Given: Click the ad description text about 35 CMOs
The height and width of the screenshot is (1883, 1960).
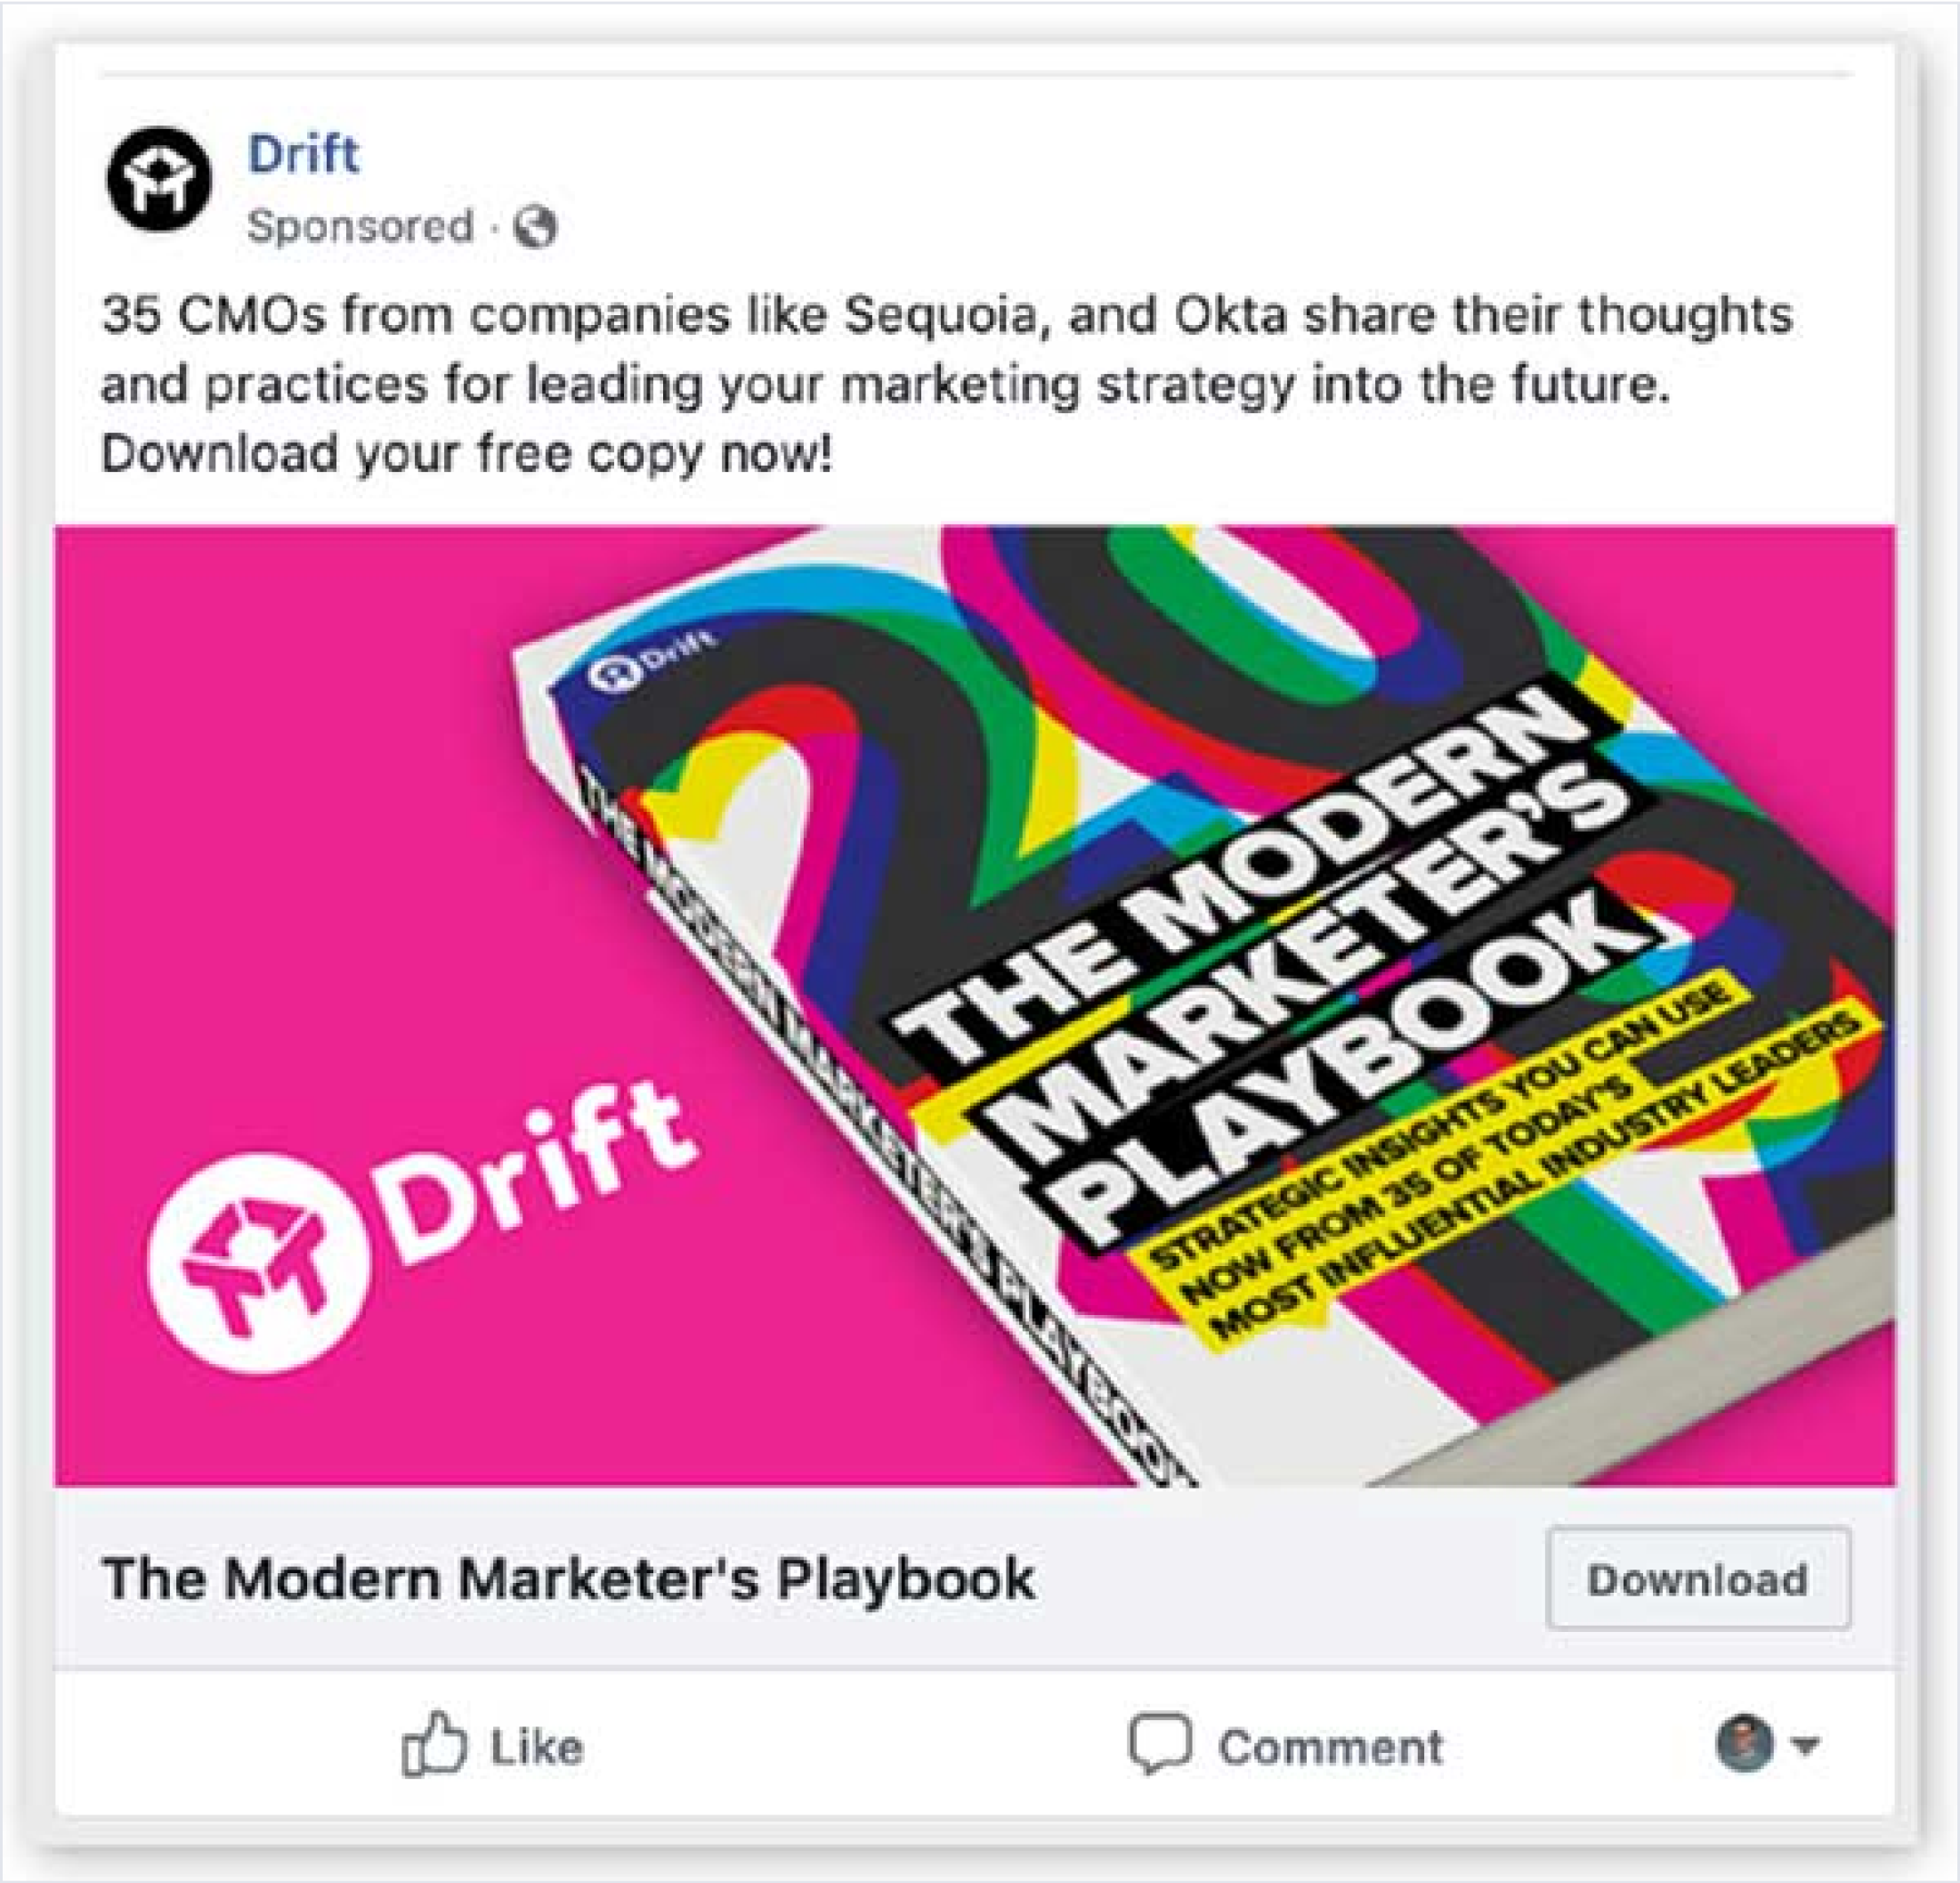Looking at the screenshot, I should click(x=945, y=384).
